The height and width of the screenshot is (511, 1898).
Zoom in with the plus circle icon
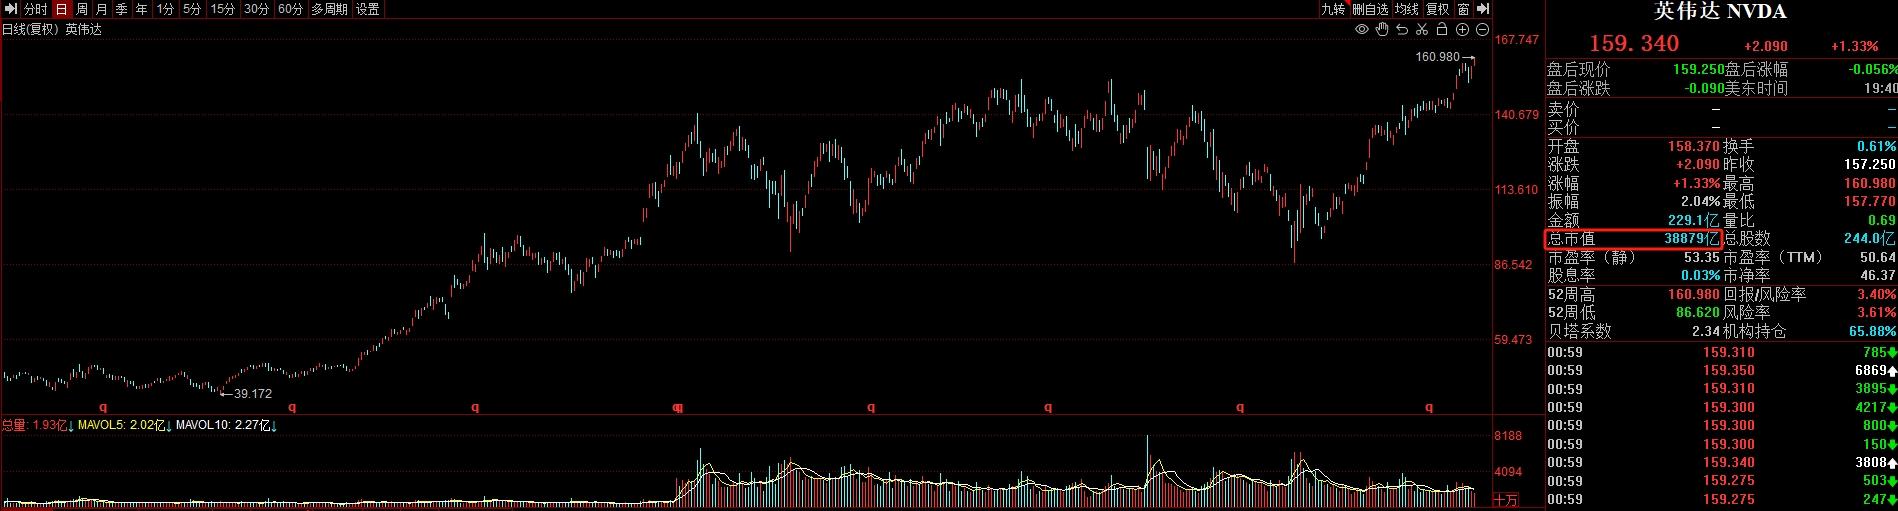(x=1462, y=29)
